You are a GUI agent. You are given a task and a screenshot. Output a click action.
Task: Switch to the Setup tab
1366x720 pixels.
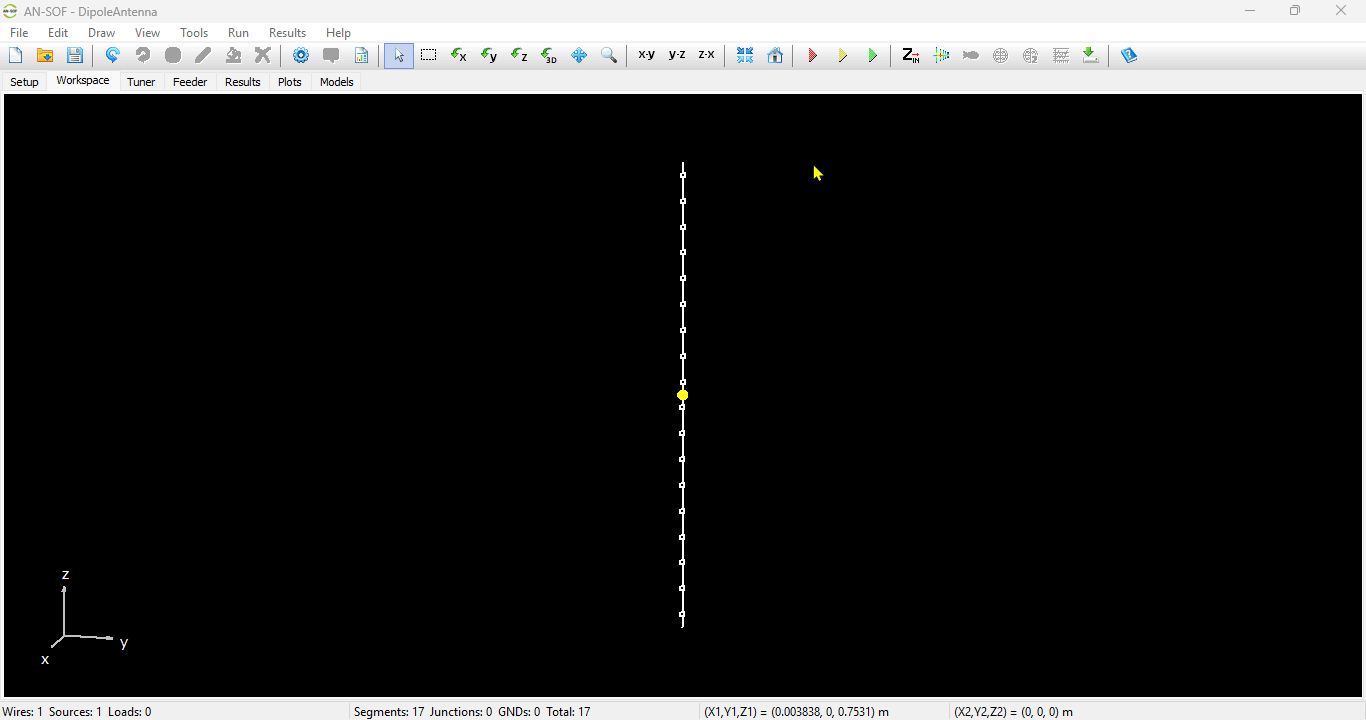coord(24,82)
